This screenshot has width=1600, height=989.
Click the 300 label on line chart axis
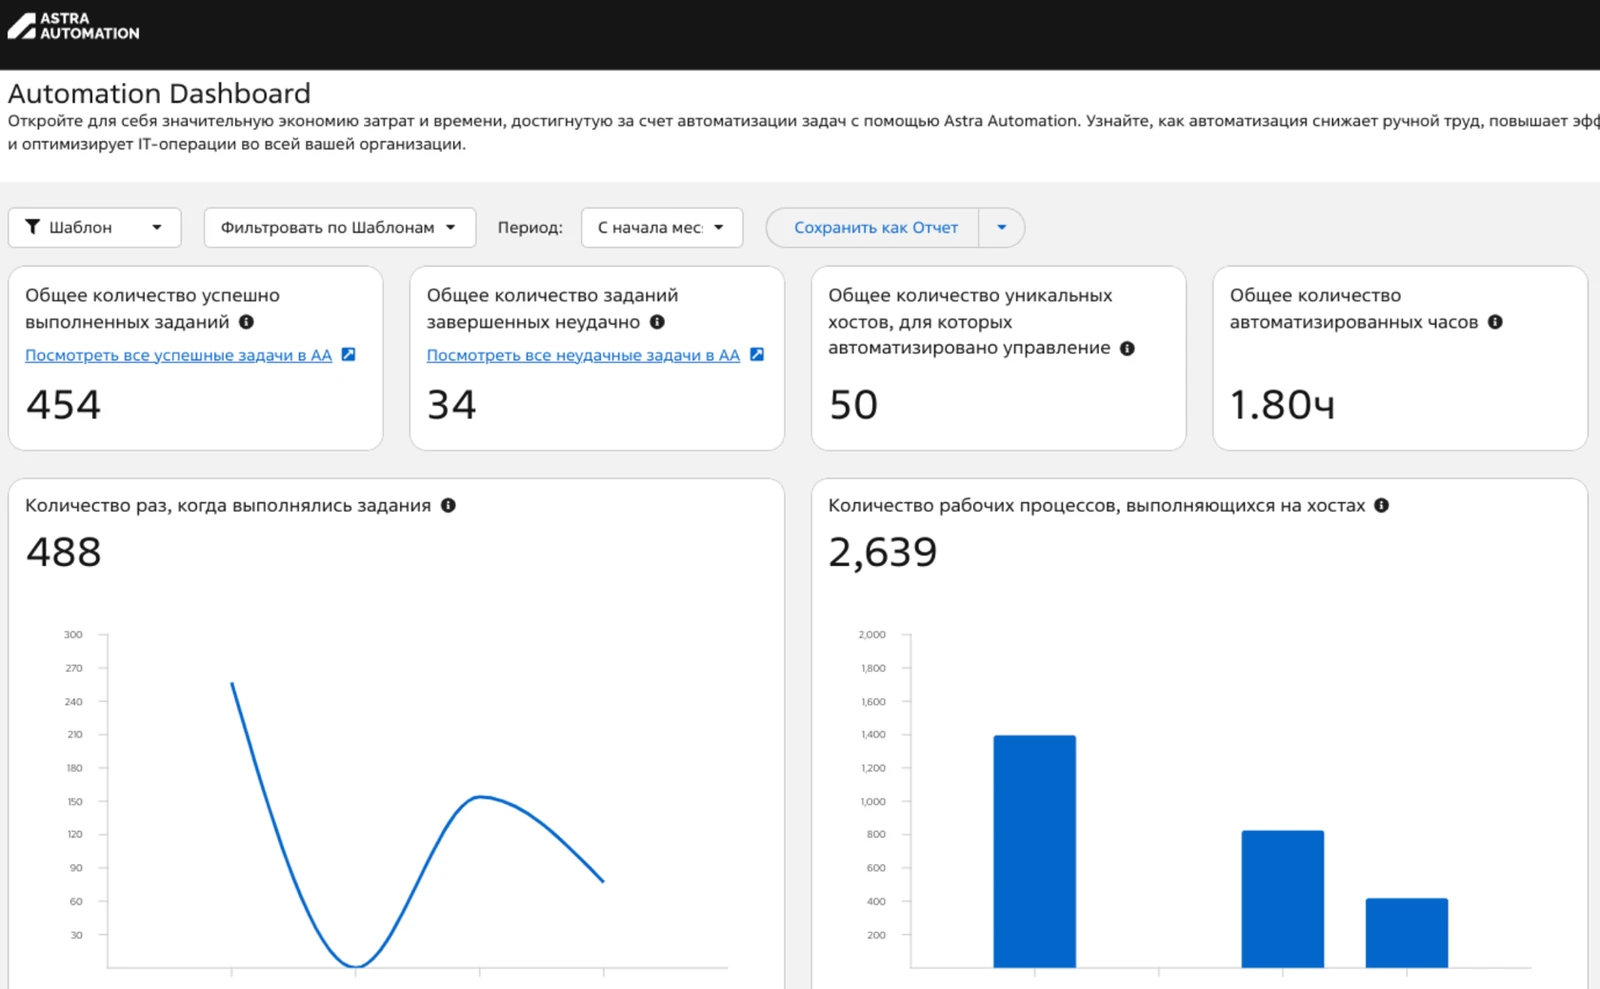73,634
